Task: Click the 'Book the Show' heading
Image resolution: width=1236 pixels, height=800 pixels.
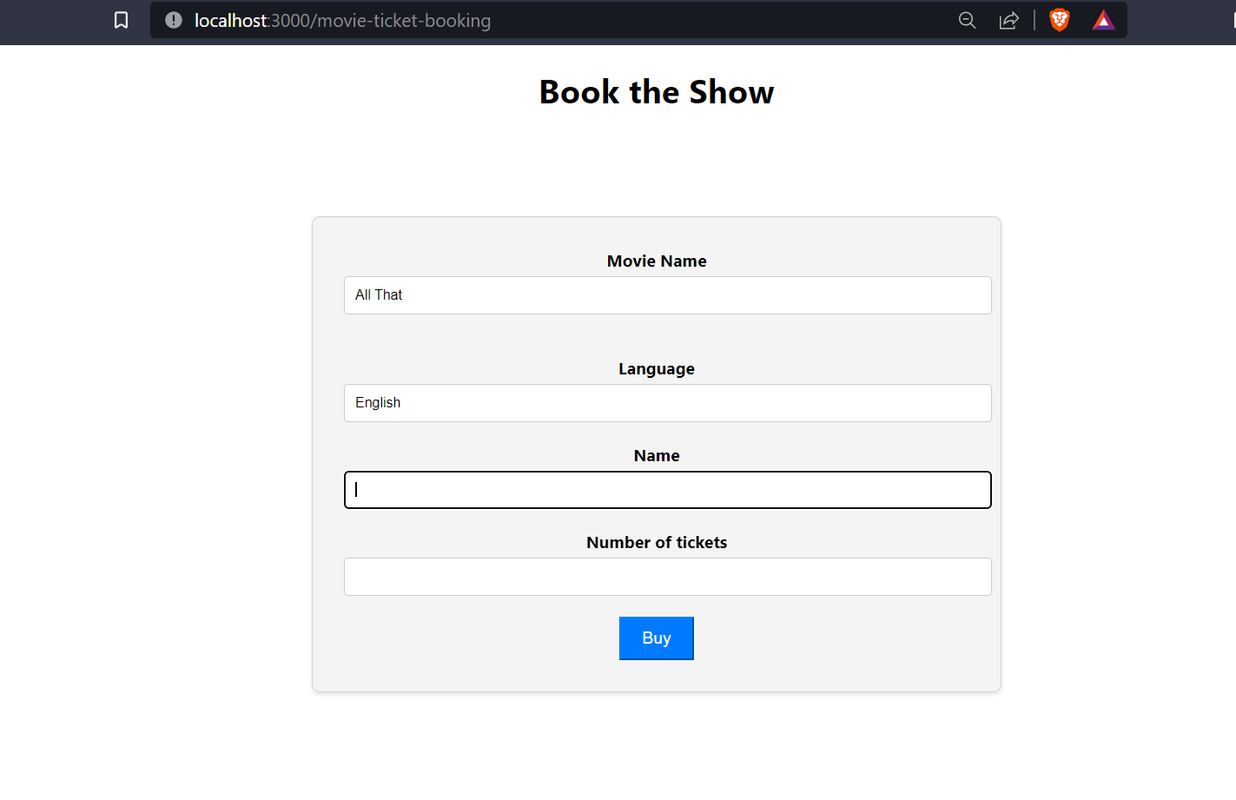Action: click(656, 92)
